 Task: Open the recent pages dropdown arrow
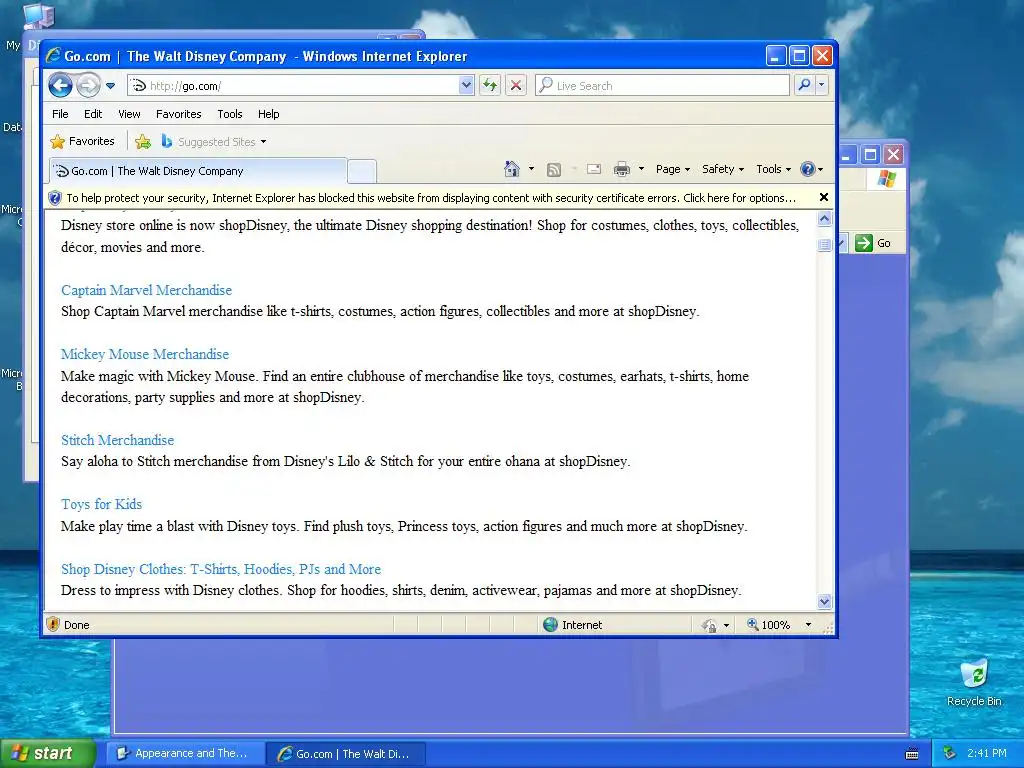(x=110, y=86)
